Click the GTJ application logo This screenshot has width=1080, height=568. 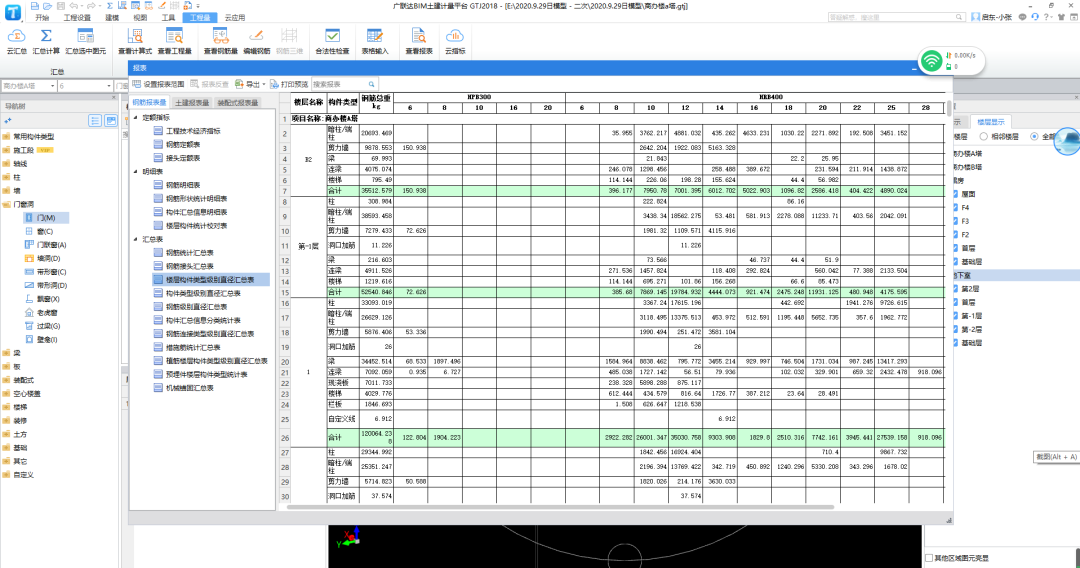pos(12,13)
